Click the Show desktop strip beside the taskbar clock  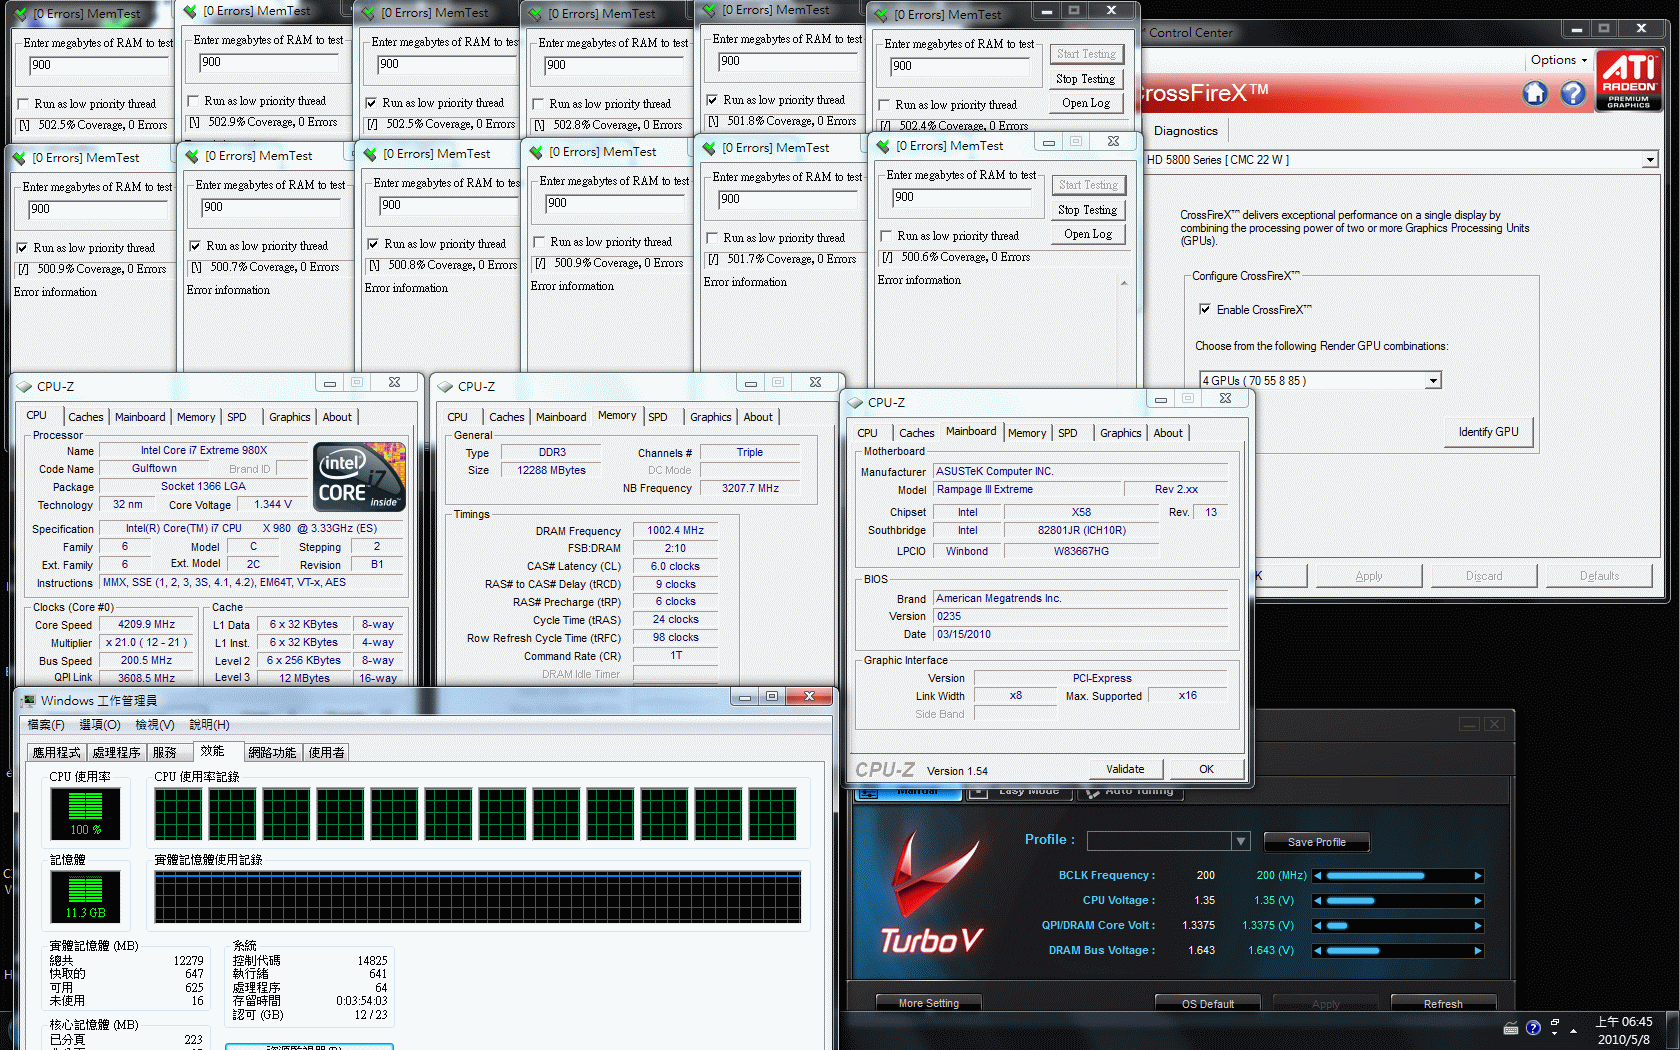pos(1673,1030)
